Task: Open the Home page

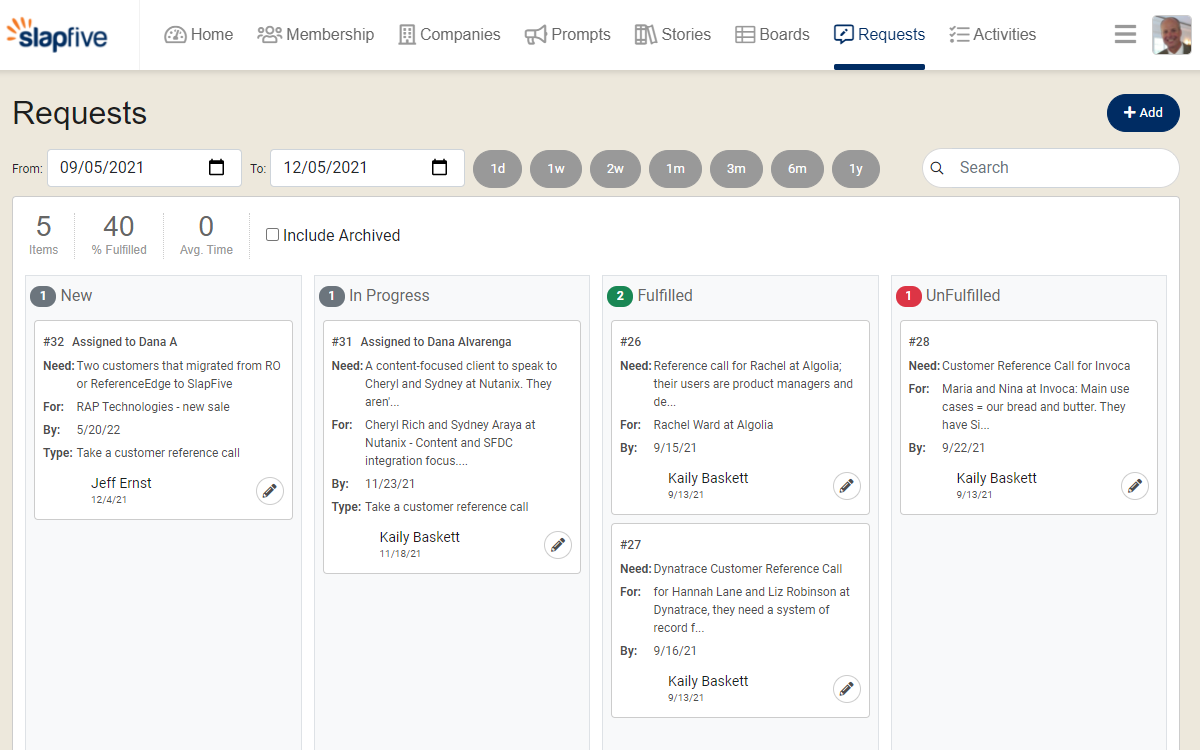Action: [199, 34]
